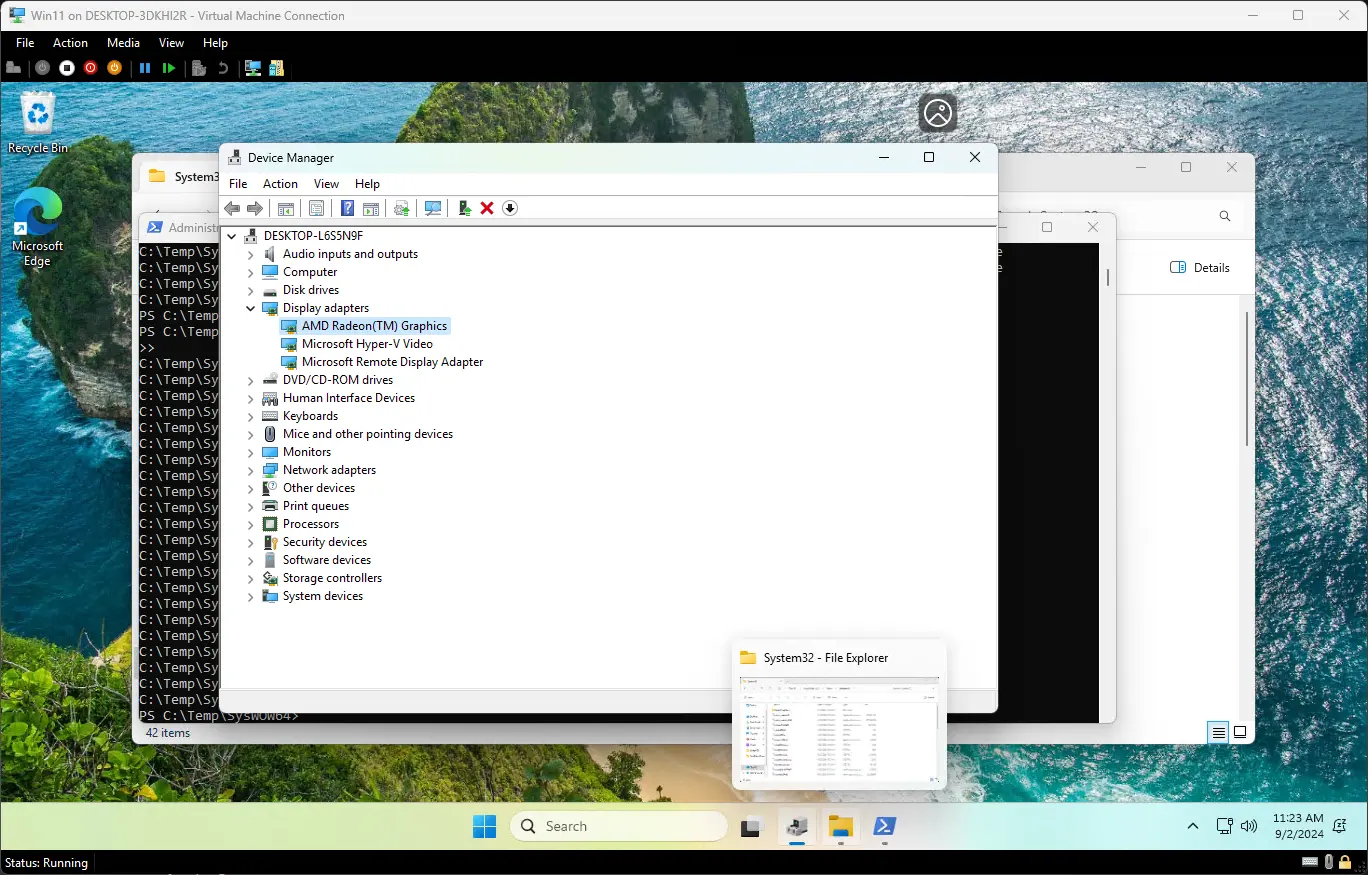Expand Human Interface Devices node
Viewport: 1368px width, 875px height.
[x=251, y=398]
